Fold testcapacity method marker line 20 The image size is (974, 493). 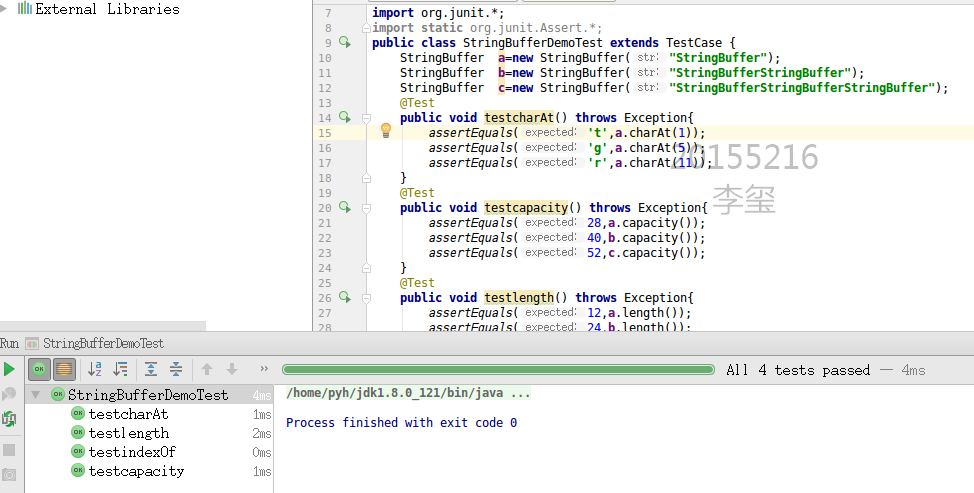pos(366,208)
